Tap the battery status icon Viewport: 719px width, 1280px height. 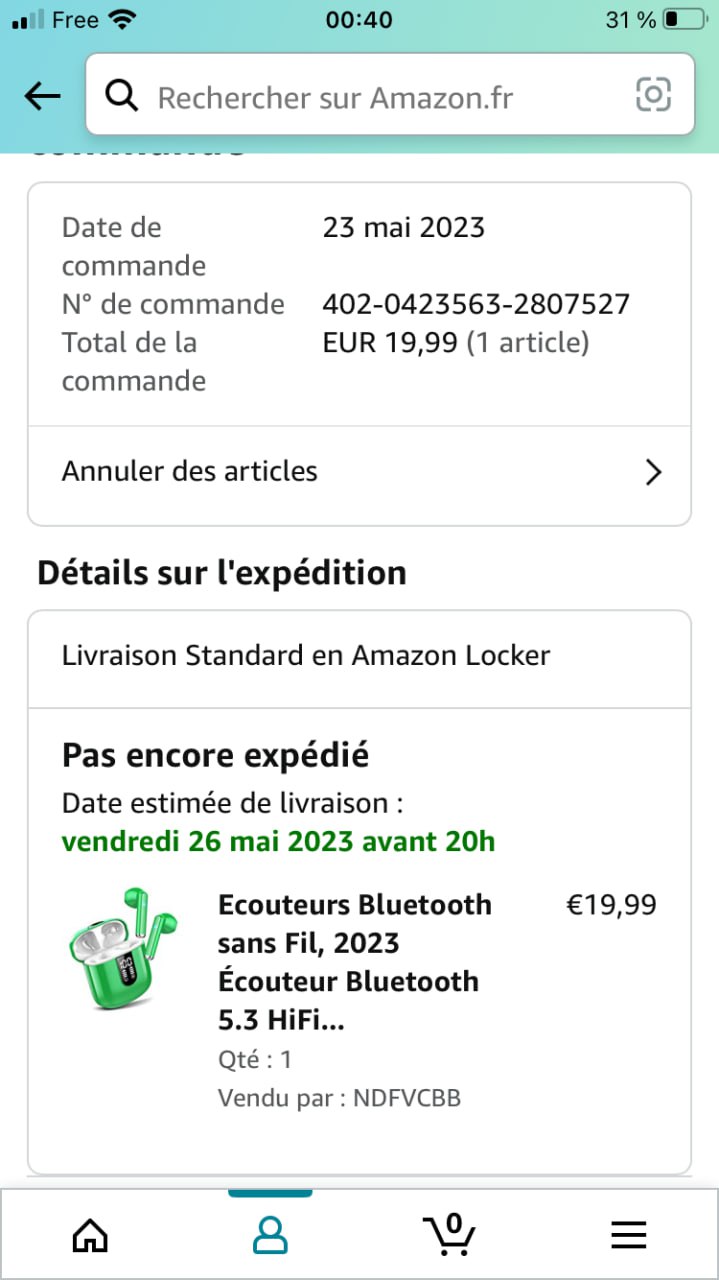pyautogui.click(x=684, y=20)
